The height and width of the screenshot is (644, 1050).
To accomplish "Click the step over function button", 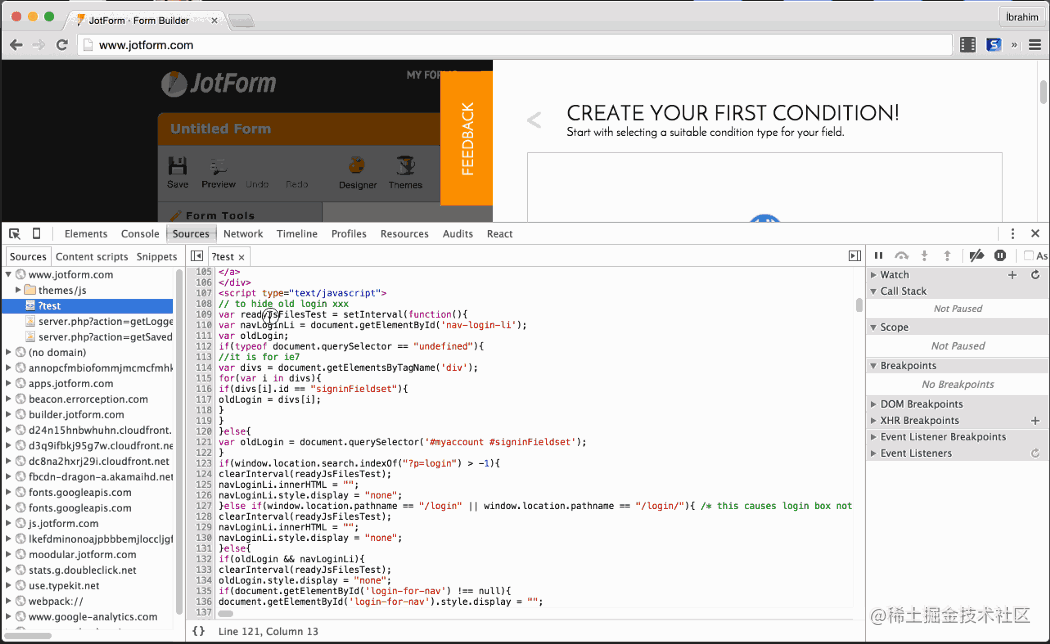I will (901, 255).
